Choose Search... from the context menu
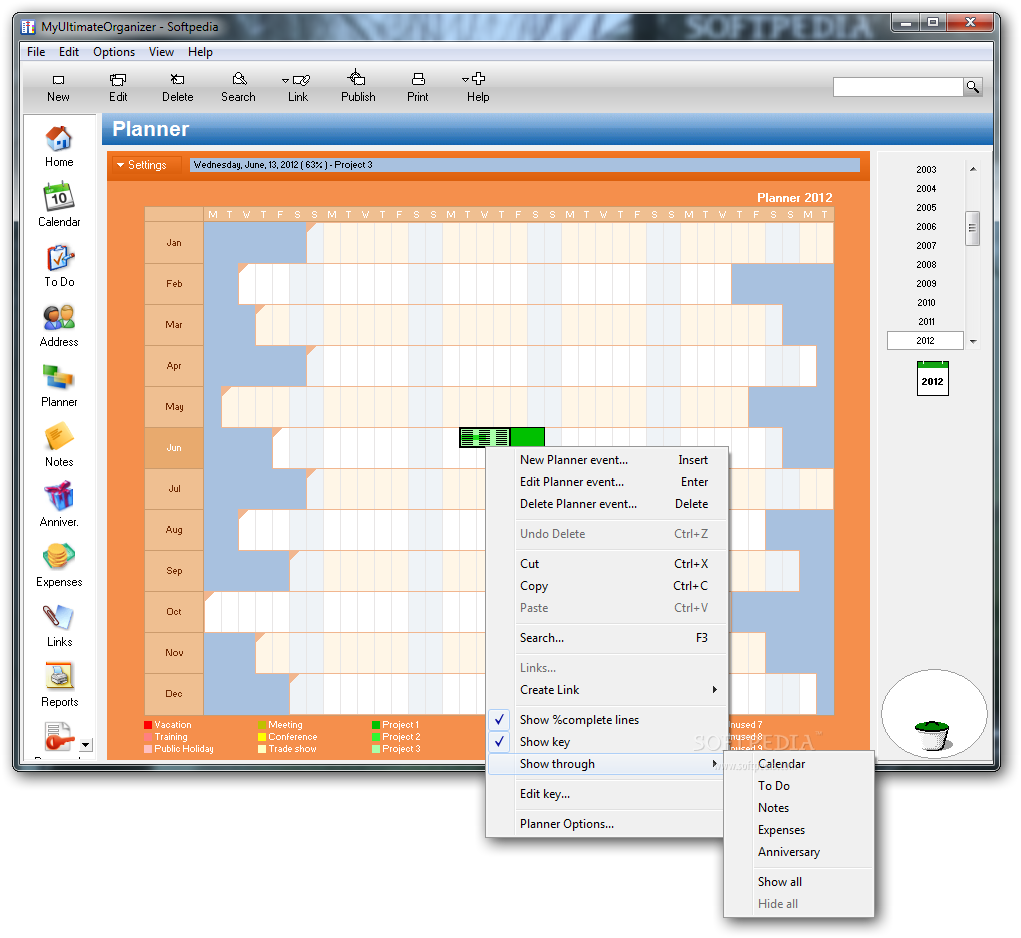This screenshot has width=1021, height=938. [x=606, y=639]
